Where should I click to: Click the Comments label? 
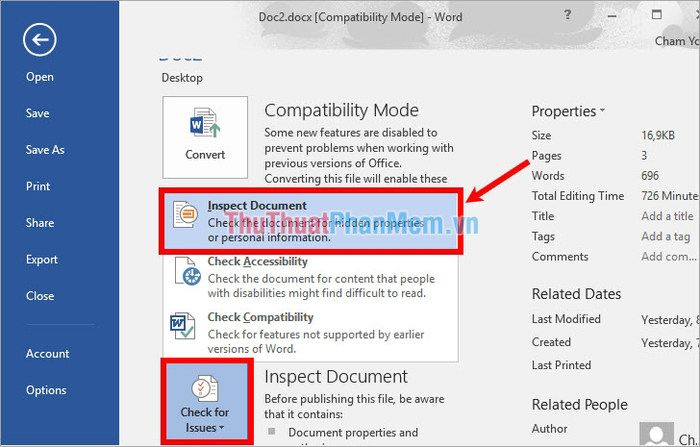(x=560, y=257)
